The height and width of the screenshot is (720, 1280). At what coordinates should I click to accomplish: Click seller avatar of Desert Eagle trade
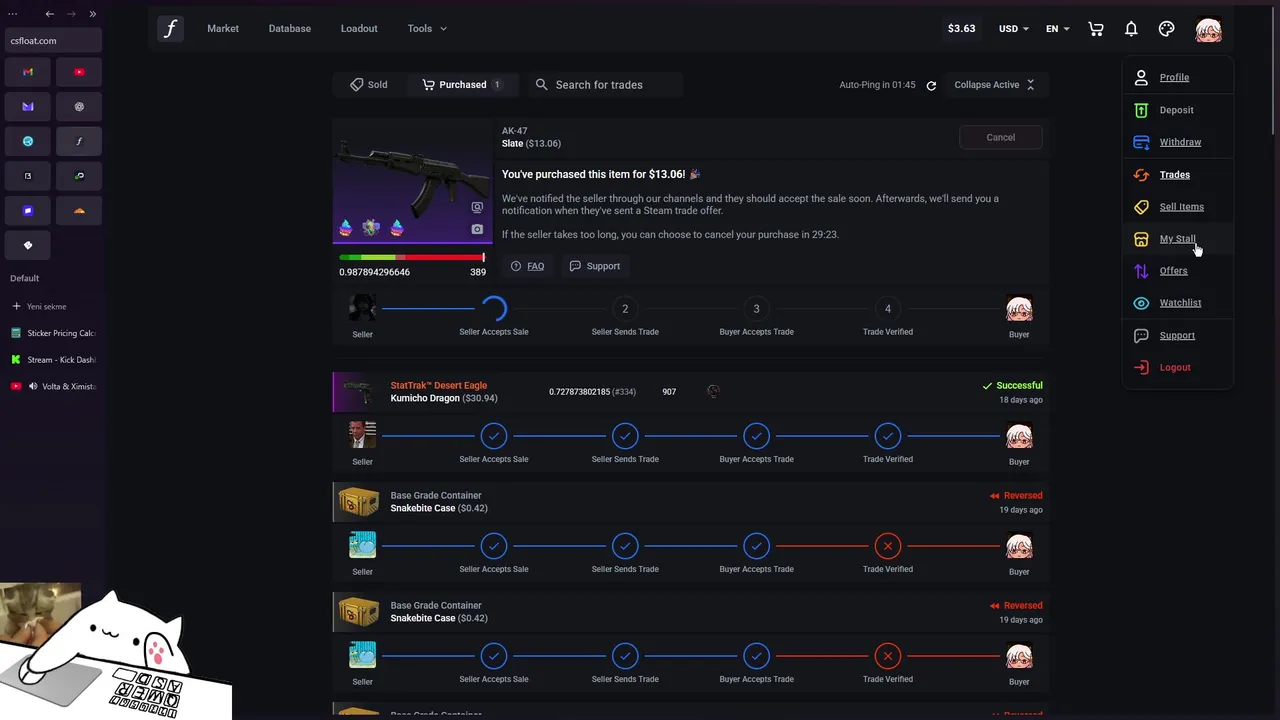click(362, 435)
